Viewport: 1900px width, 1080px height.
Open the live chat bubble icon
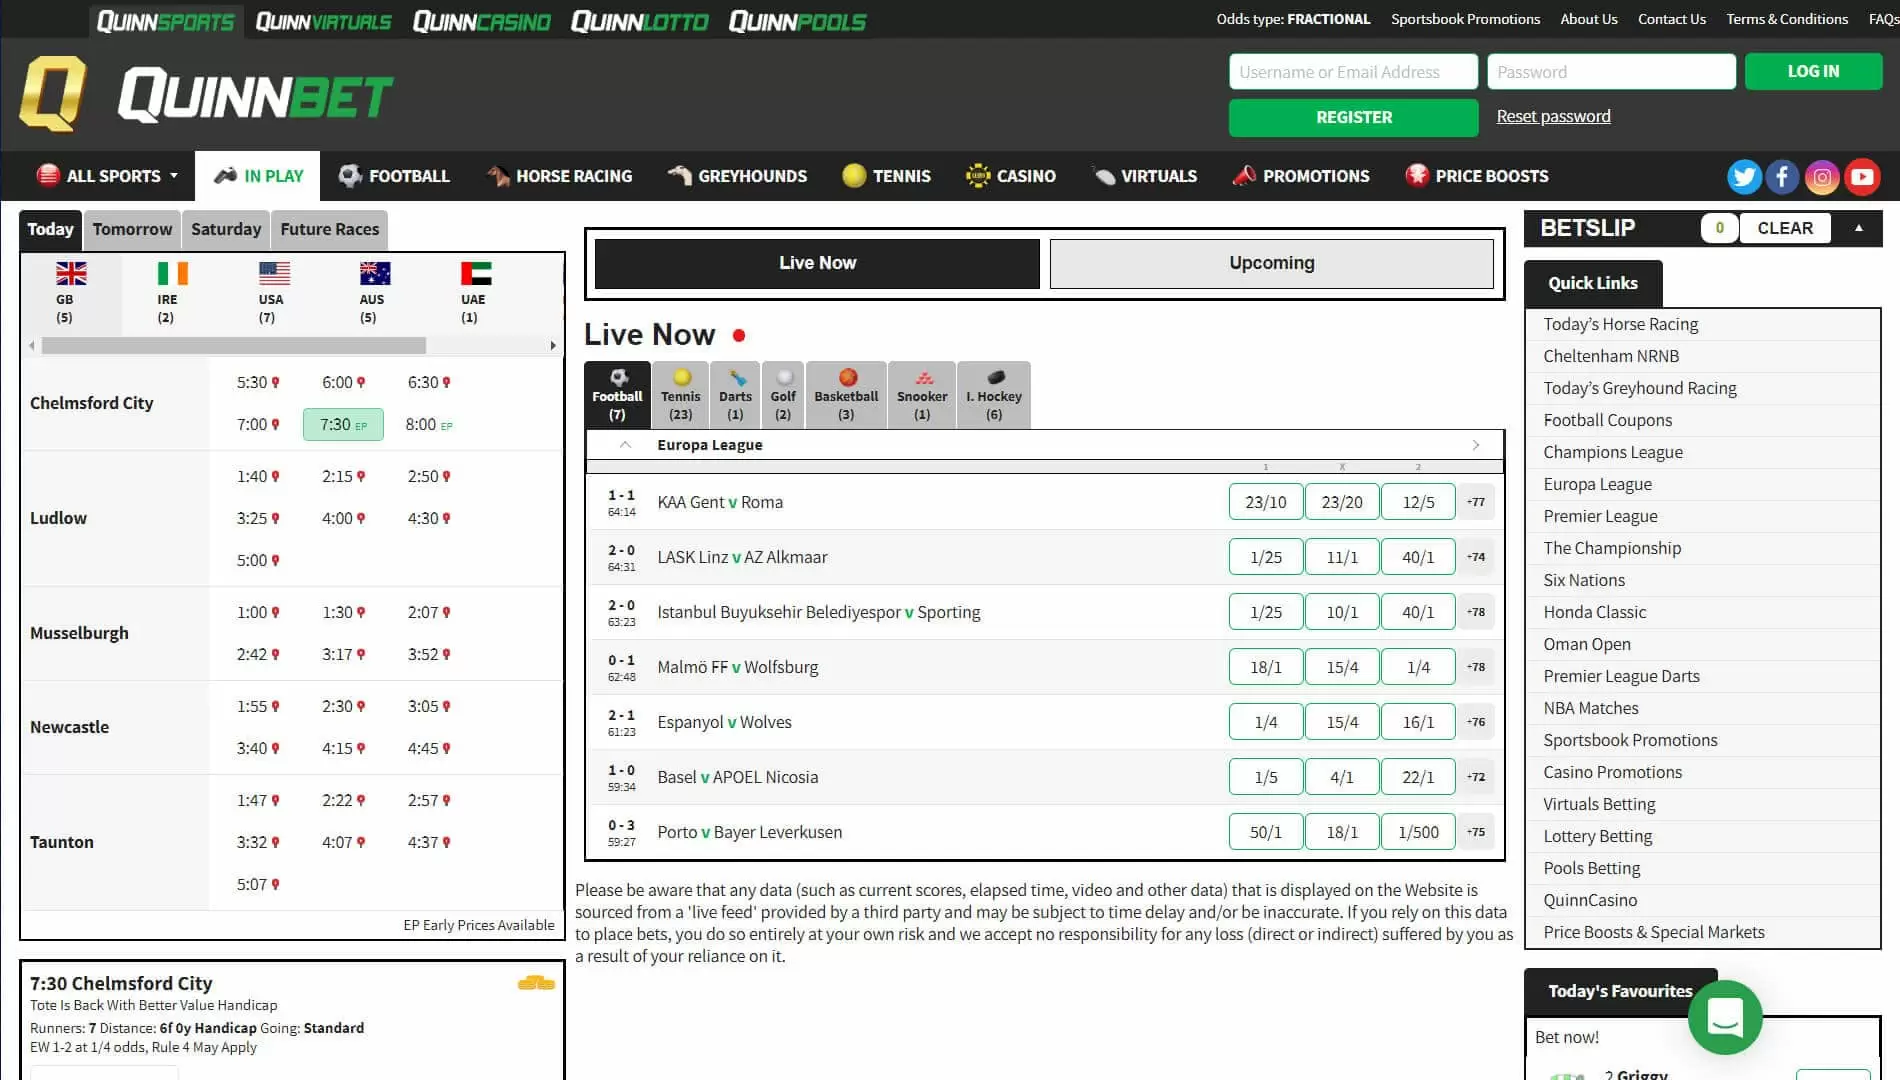pyautogui.click(x=1725, y=1017)
